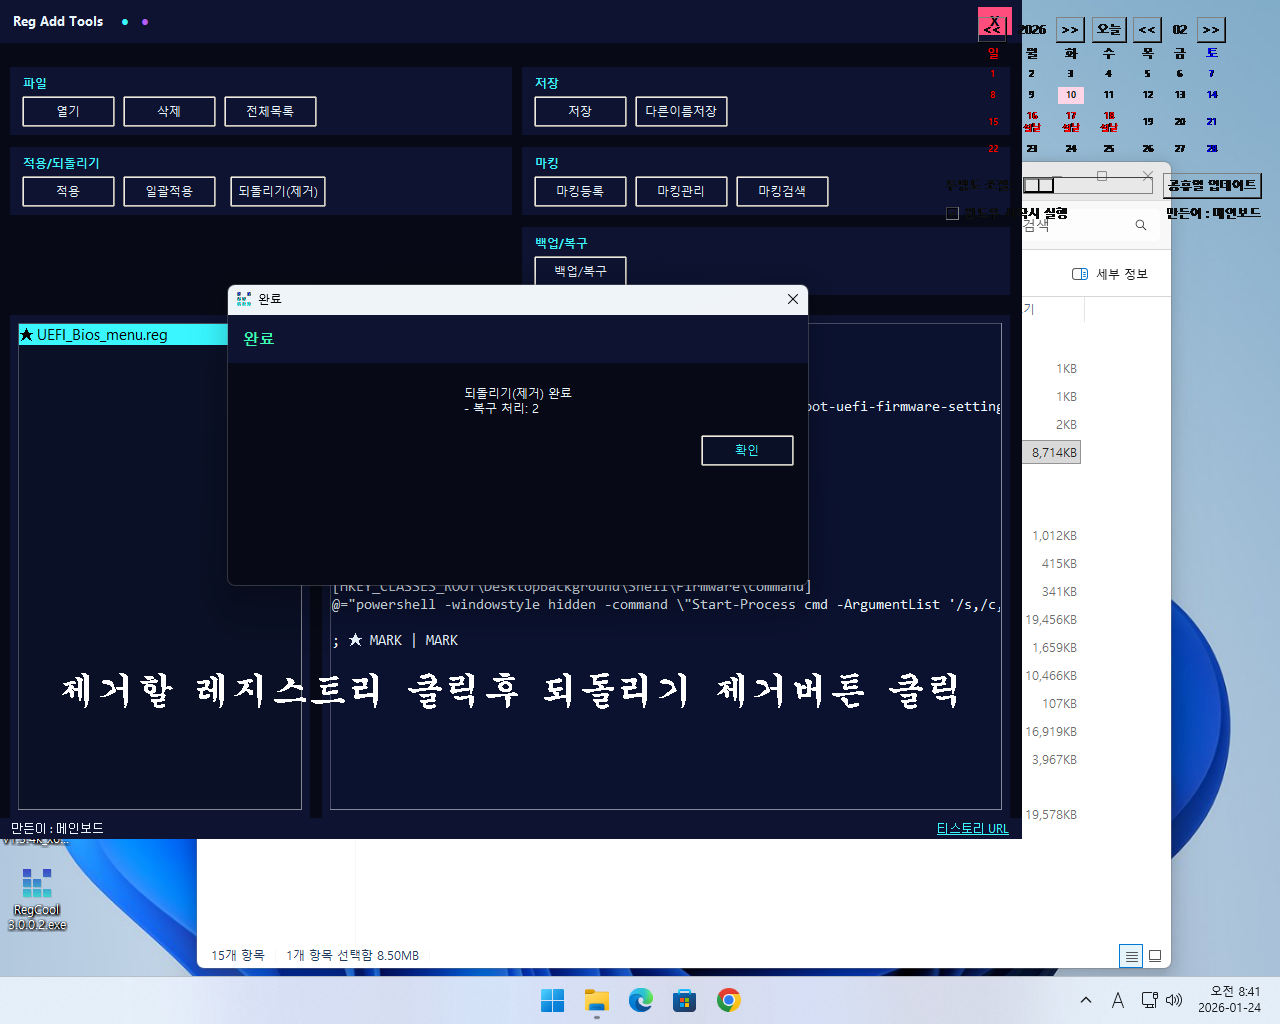The height and width of the screenshot is (1024, 1280).
Task: Switch Explorer to details list view icon
Action: click(1131, 956)
